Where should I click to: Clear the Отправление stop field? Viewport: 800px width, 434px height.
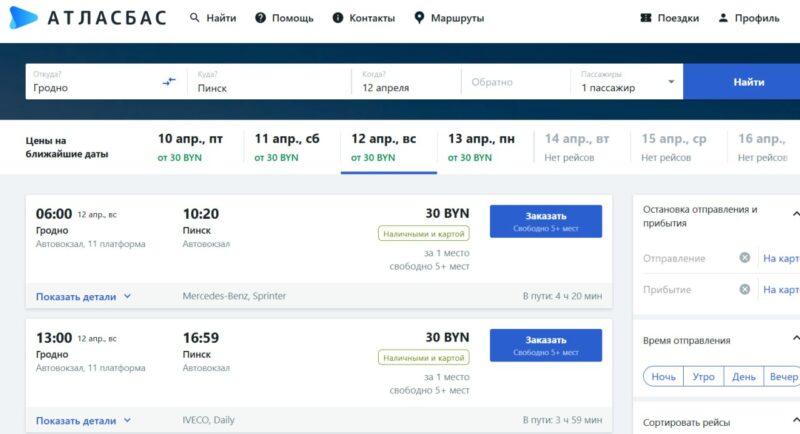(744, 258)
